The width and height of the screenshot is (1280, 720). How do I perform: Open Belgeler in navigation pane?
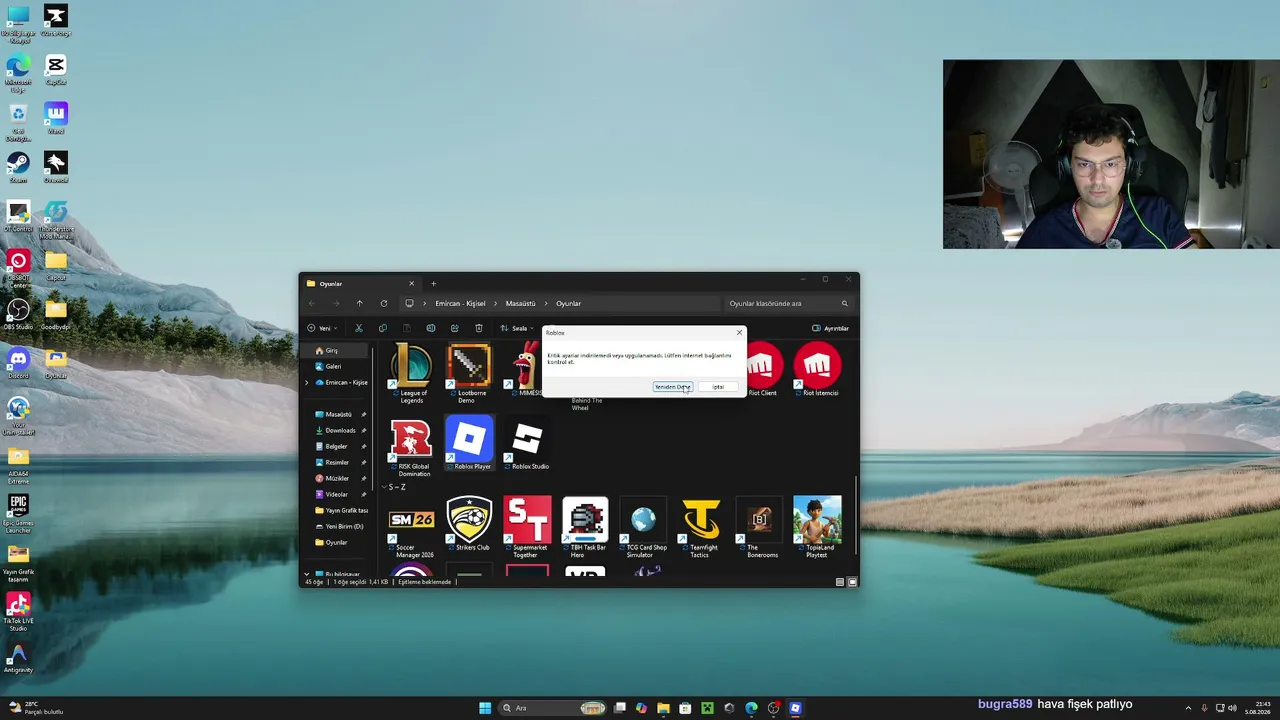[x=338, y=446]
